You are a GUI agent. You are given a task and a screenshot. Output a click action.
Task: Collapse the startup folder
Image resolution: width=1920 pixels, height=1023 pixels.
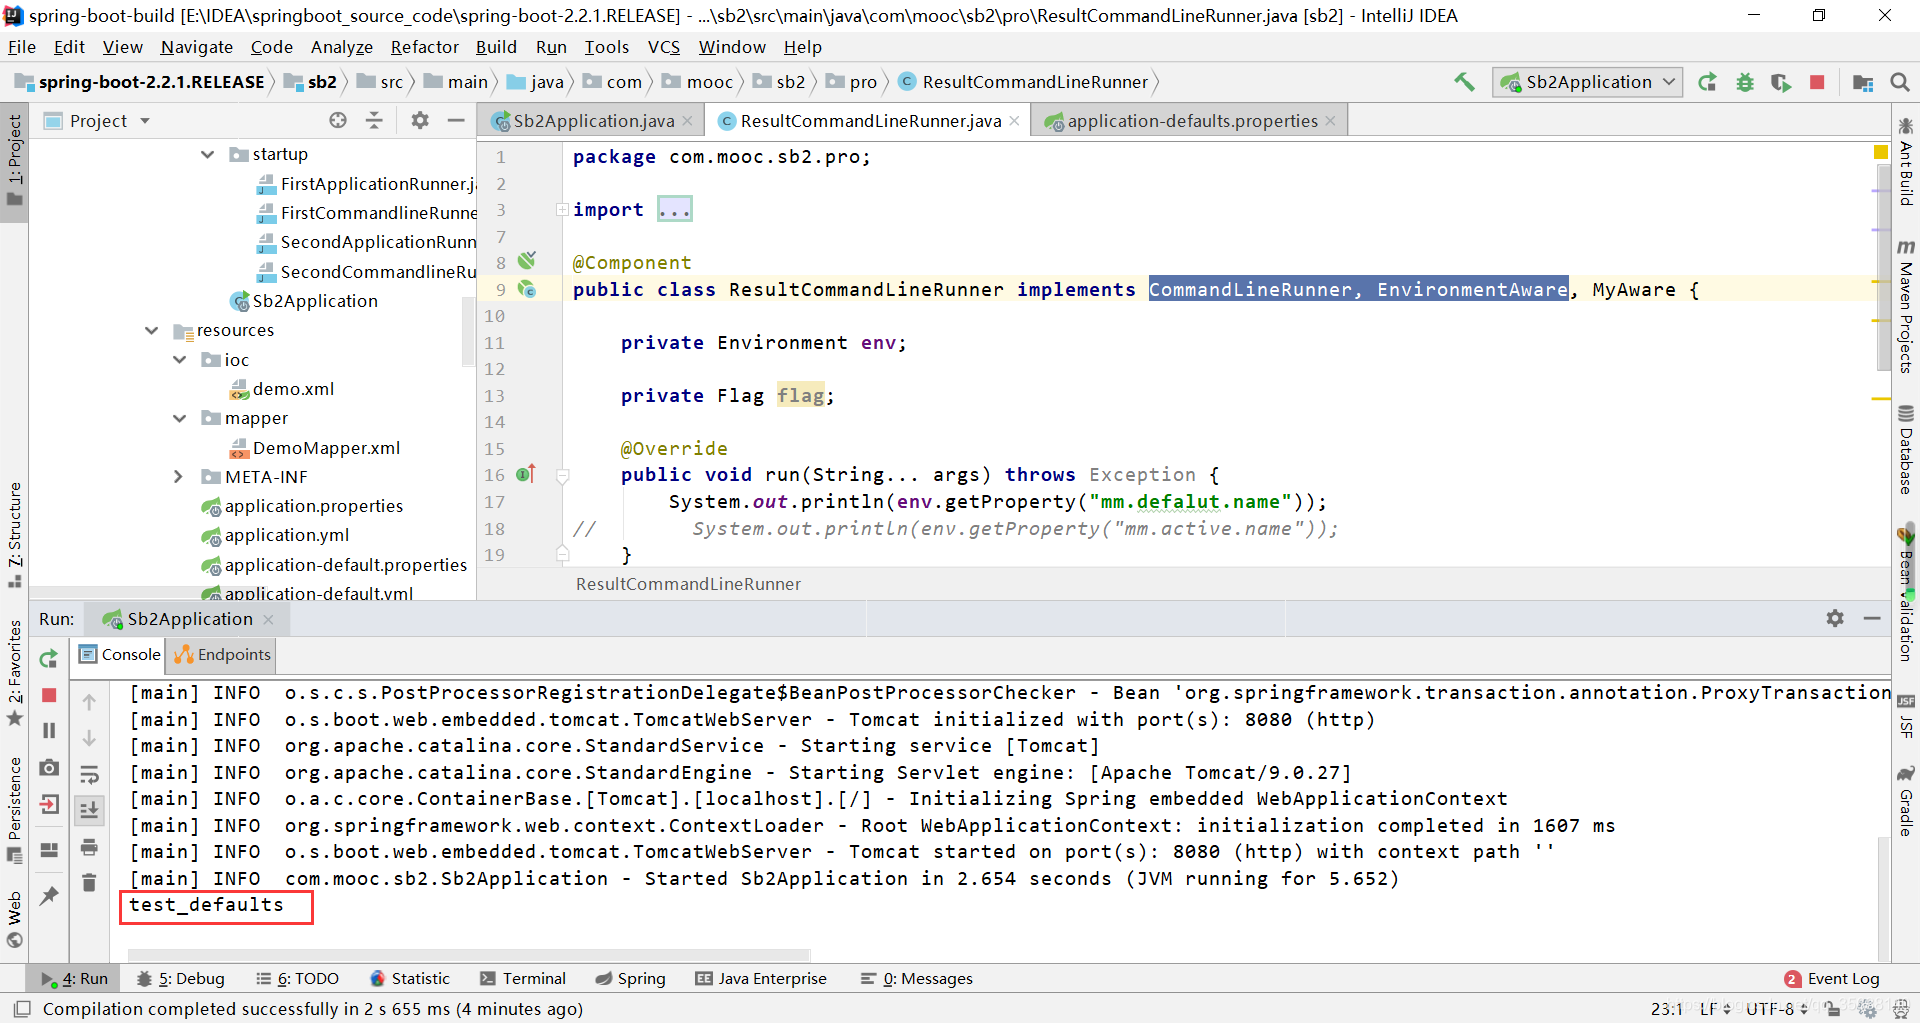(x=208, y=154)
